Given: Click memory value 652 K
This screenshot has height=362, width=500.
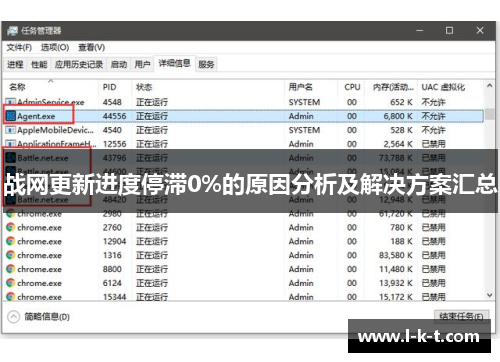Looking at the screenshot, I should [401, 102].
